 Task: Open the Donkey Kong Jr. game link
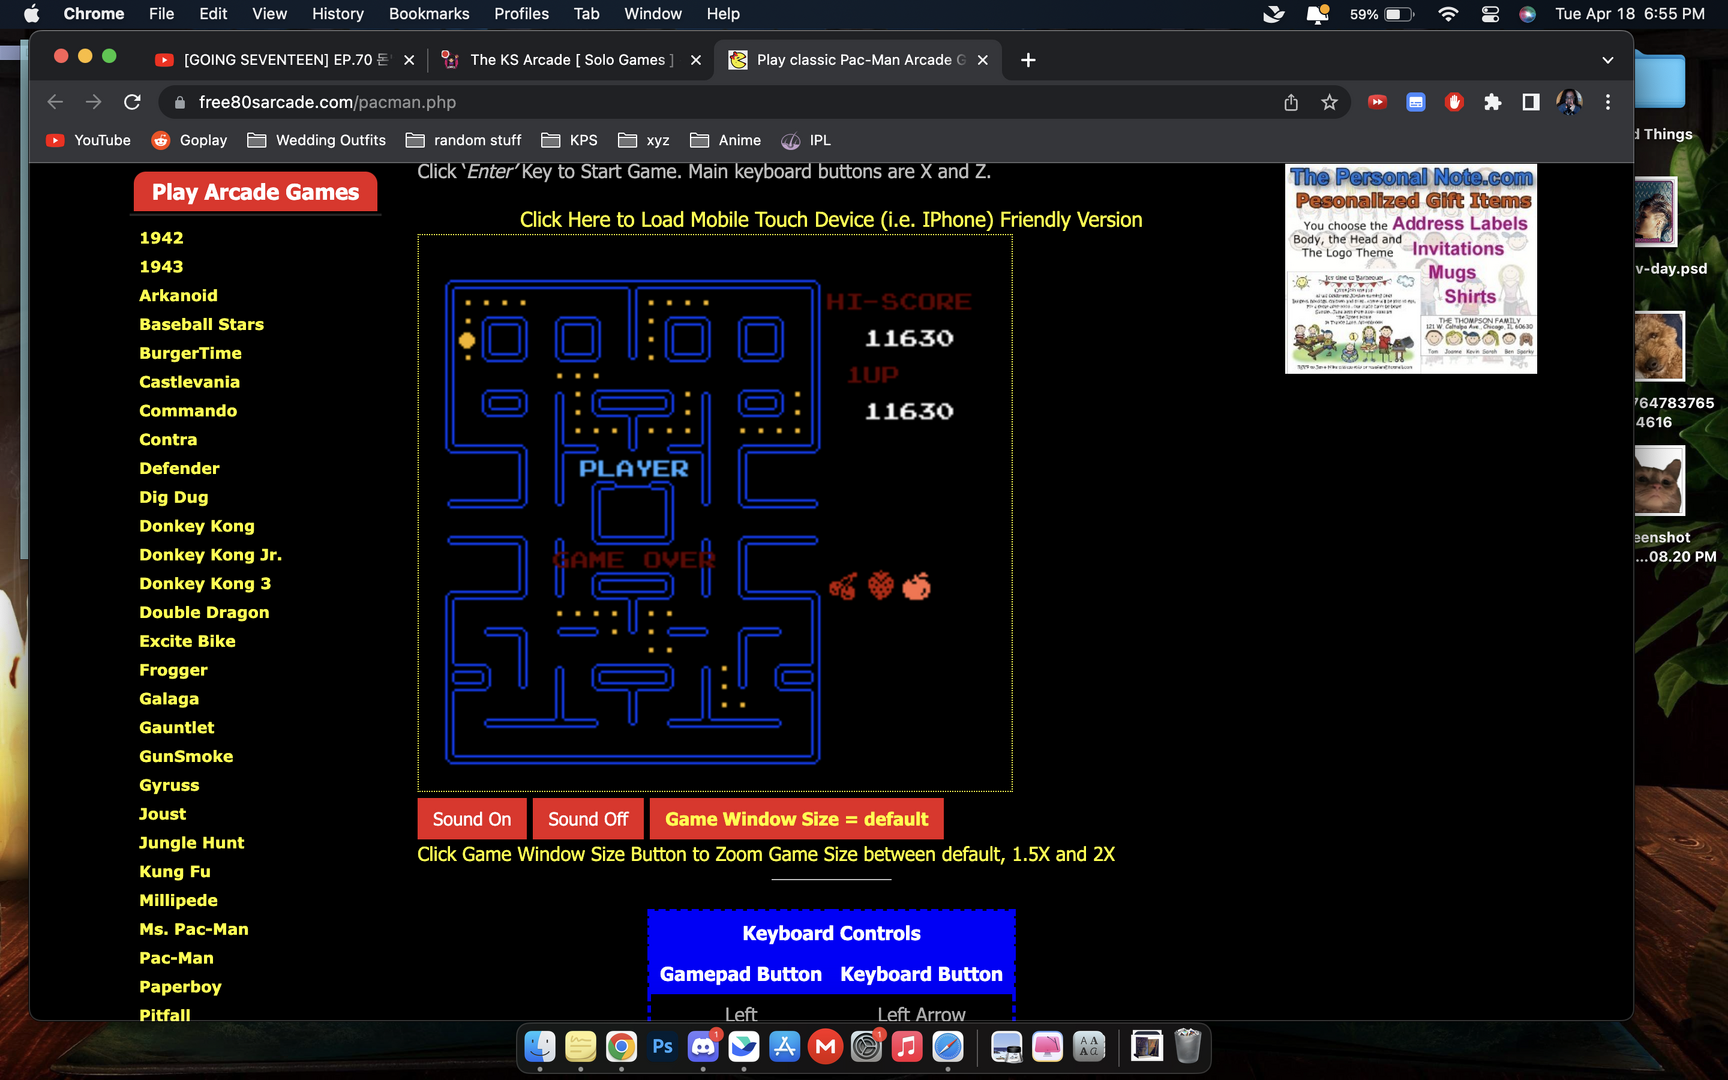210,555
